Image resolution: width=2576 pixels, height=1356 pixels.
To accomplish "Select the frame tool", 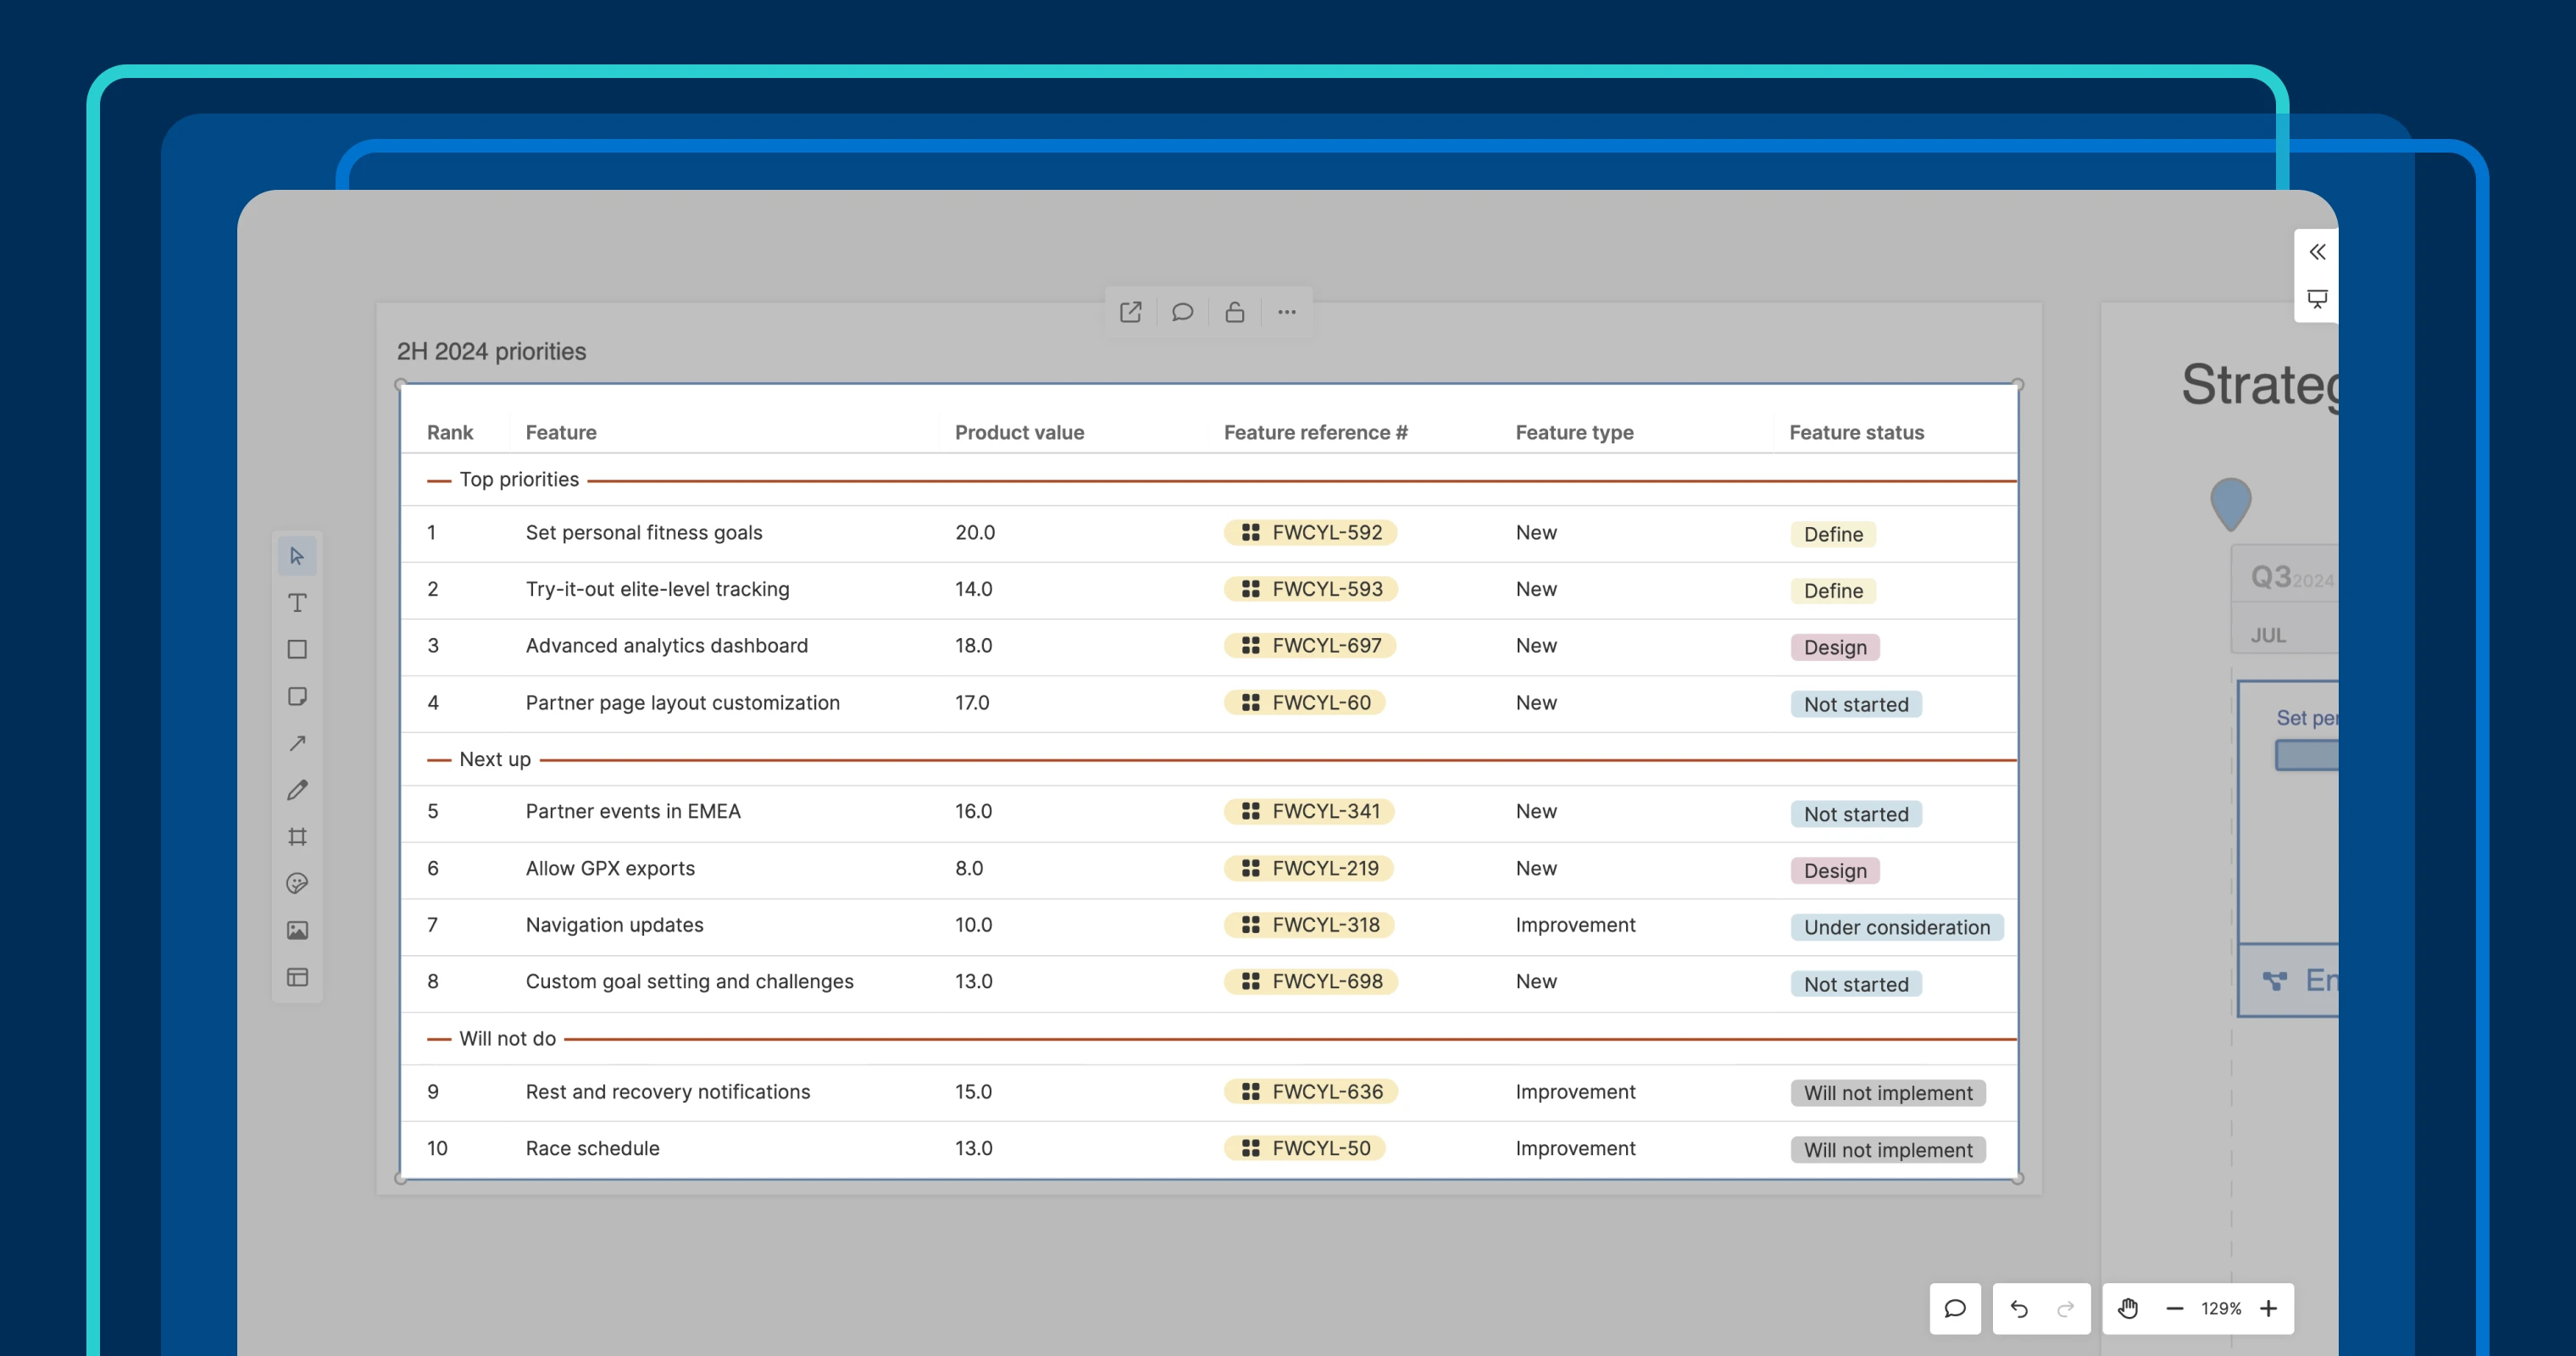I will click(297, 837).
